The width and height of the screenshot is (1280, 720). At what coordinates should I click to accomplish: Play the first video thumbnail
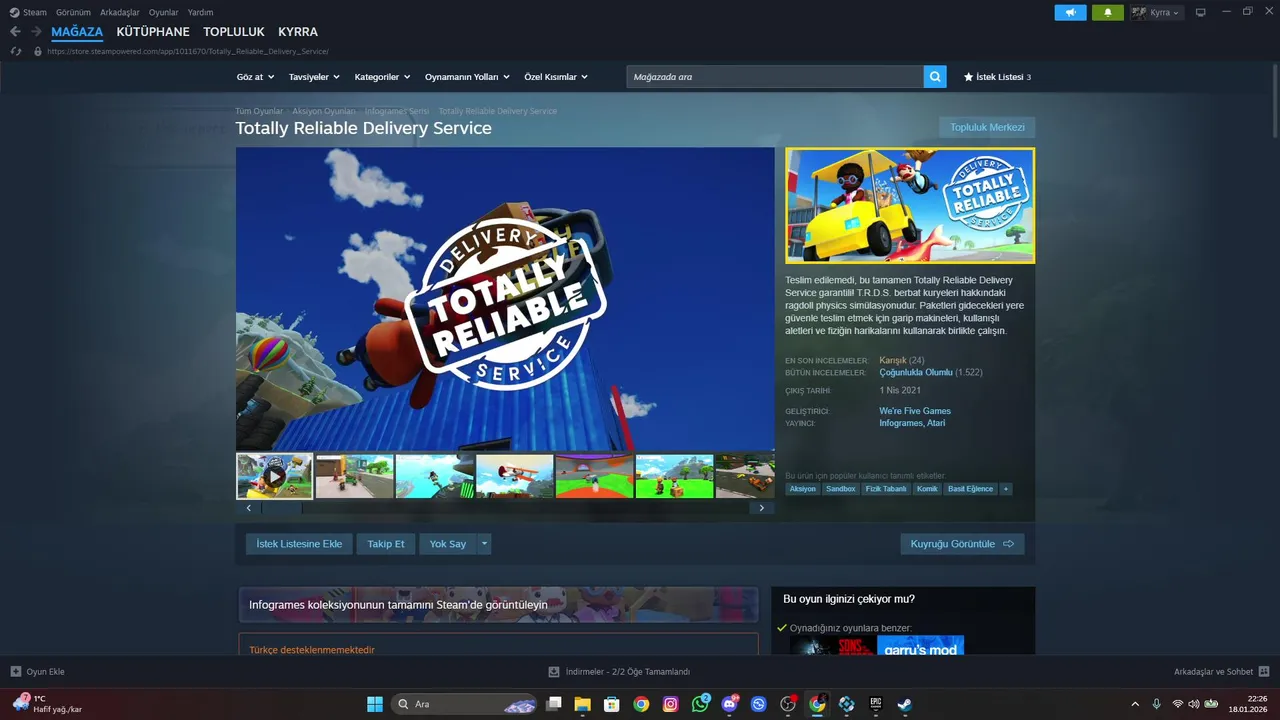(x=275, y=476)
